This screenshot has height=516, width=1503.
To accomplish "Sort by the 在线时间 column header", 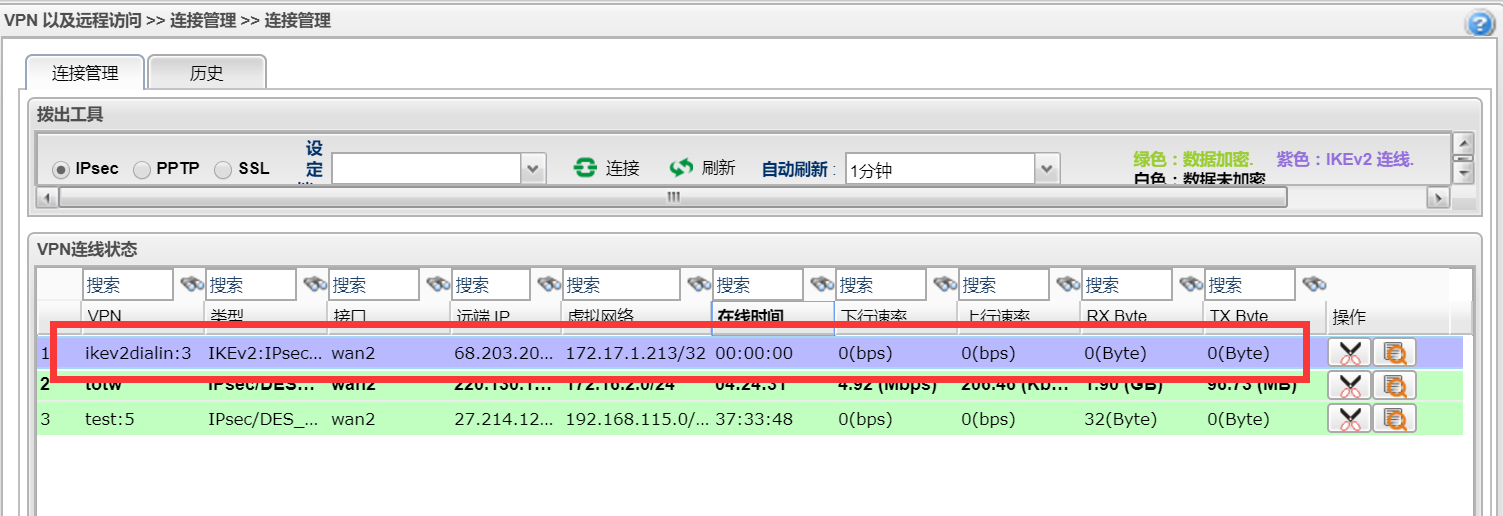I will (x=772, y=317).
